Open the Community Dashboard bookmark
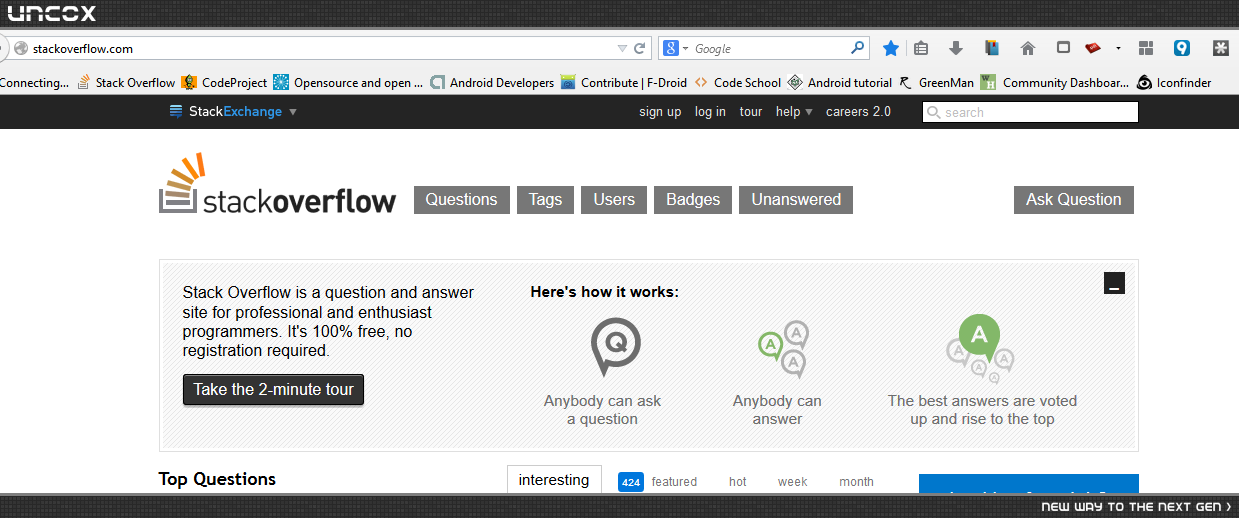Viewport: 1239px width, 518px height. click(x=1055, y=83)
